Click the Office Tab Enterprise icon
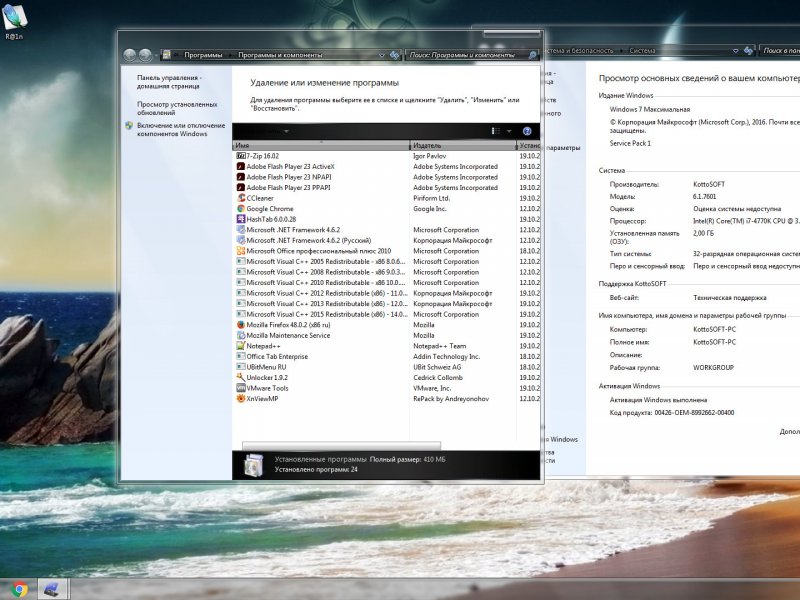Viewport: 800px width, 600px height. tap(241, 356)
